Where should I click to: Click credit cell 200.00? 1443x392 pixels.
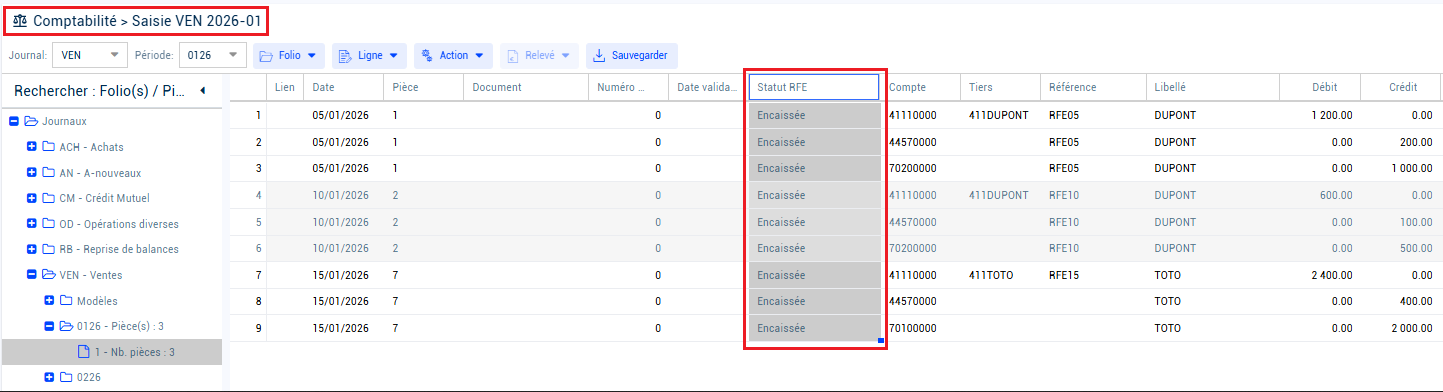(x=1401, y=142)
